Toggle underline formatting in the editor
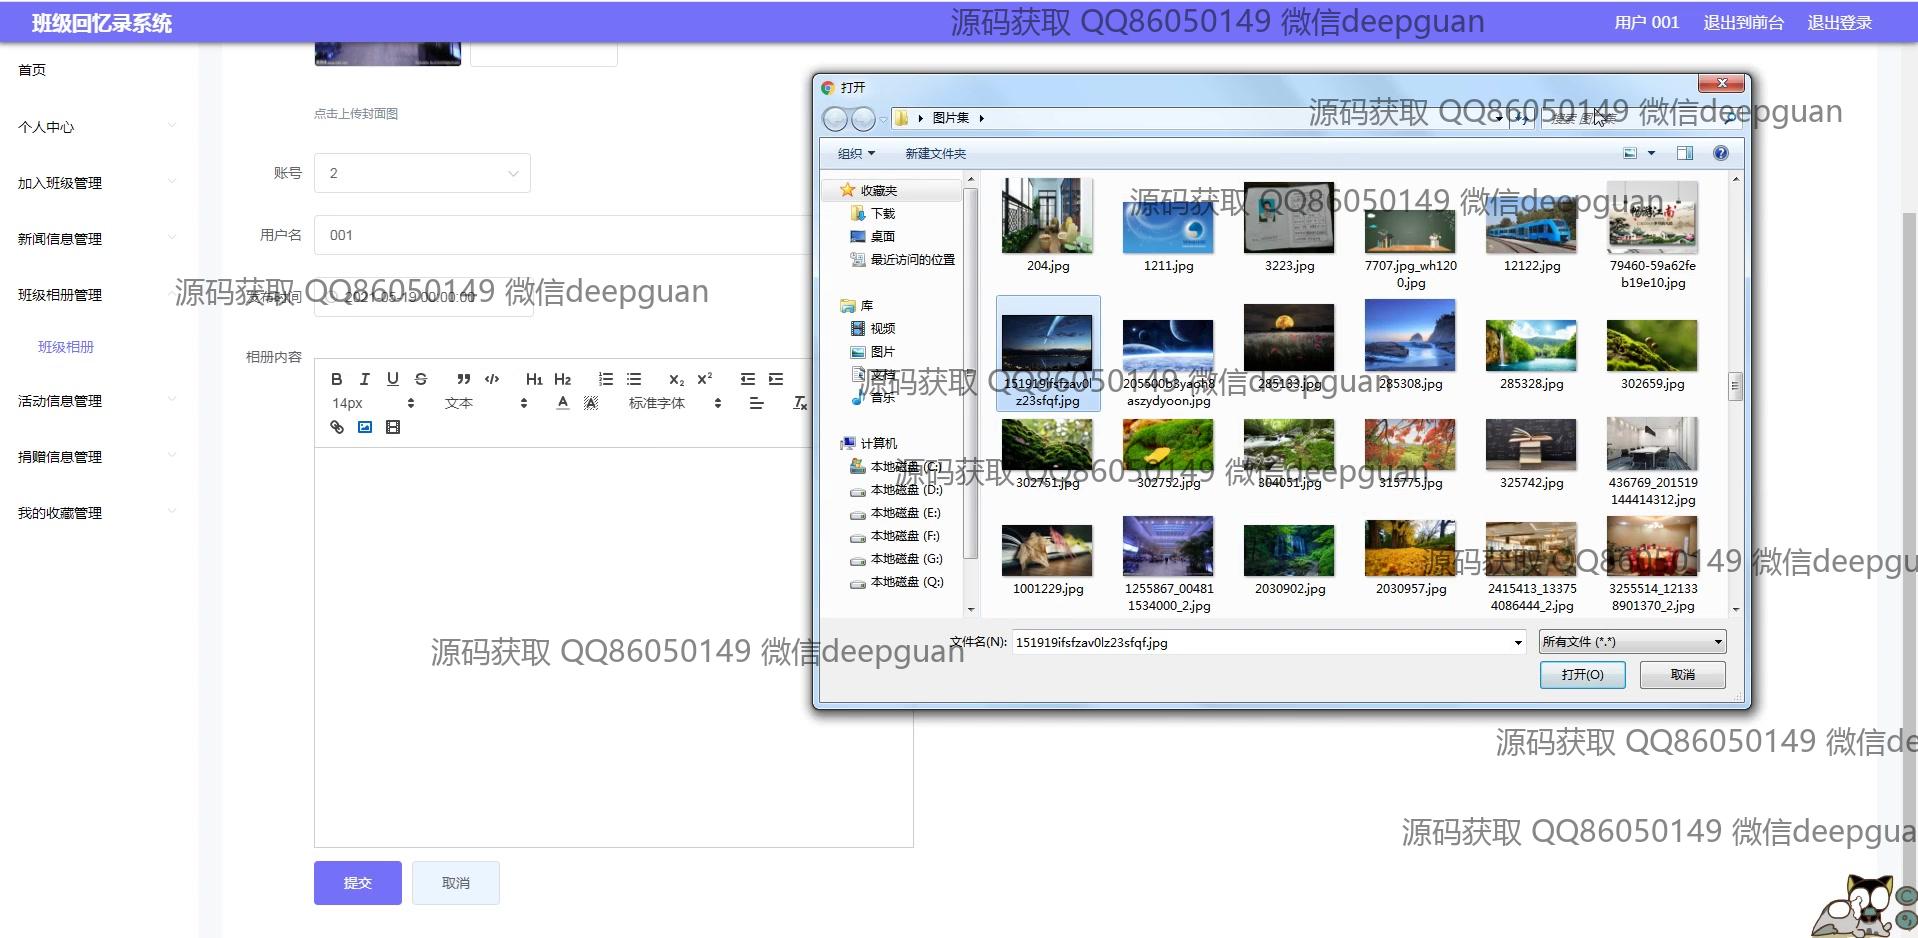The height and width of the screenshot is (938, 1918). click(393, 379)
